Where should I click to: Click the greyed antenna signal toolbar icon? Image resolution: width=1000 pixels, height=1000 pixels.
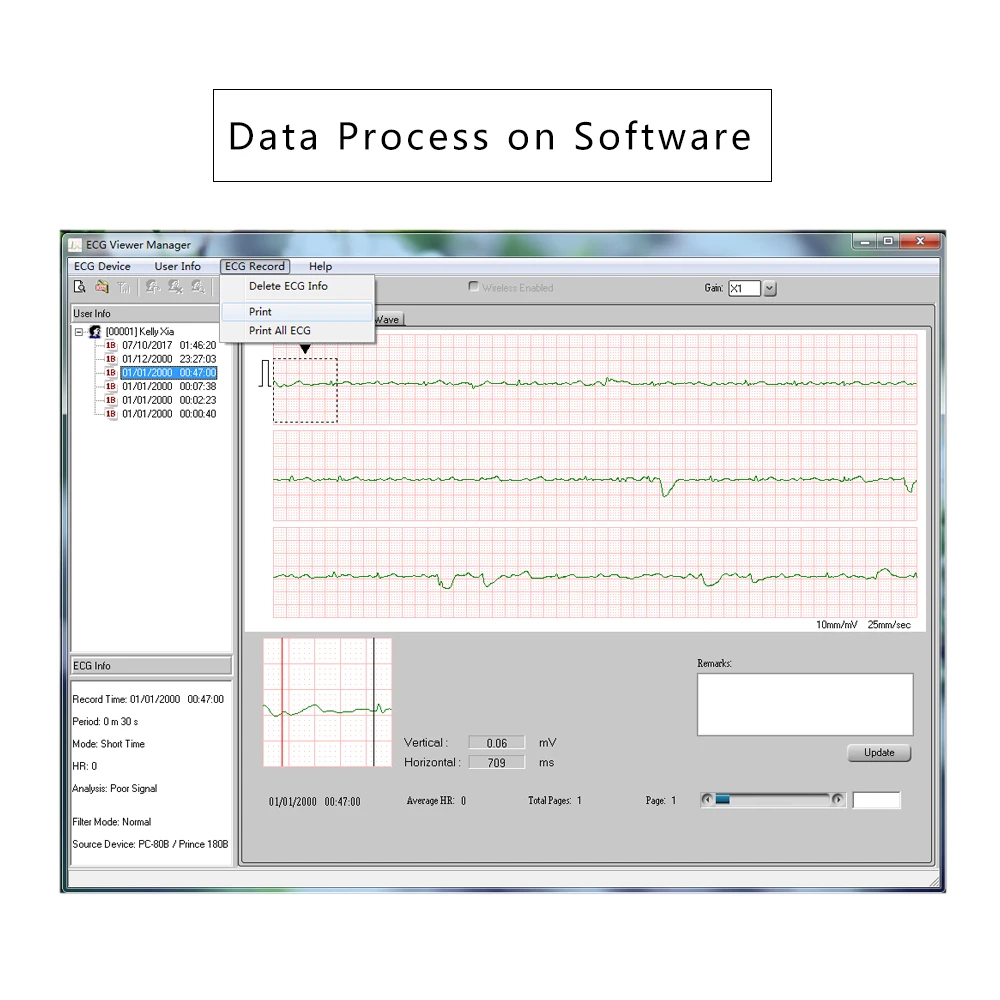click(x=124, y=288)
